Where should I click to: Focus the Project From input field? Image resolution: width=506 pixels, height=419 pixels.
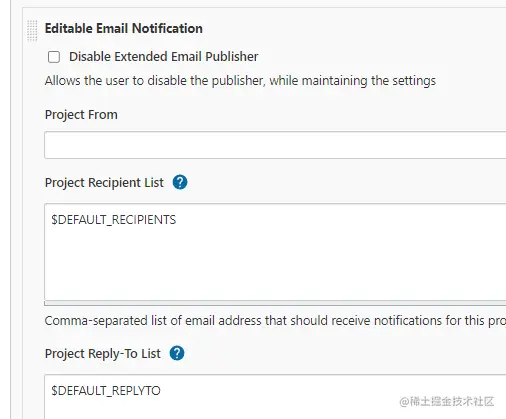(x=275, y=145)
